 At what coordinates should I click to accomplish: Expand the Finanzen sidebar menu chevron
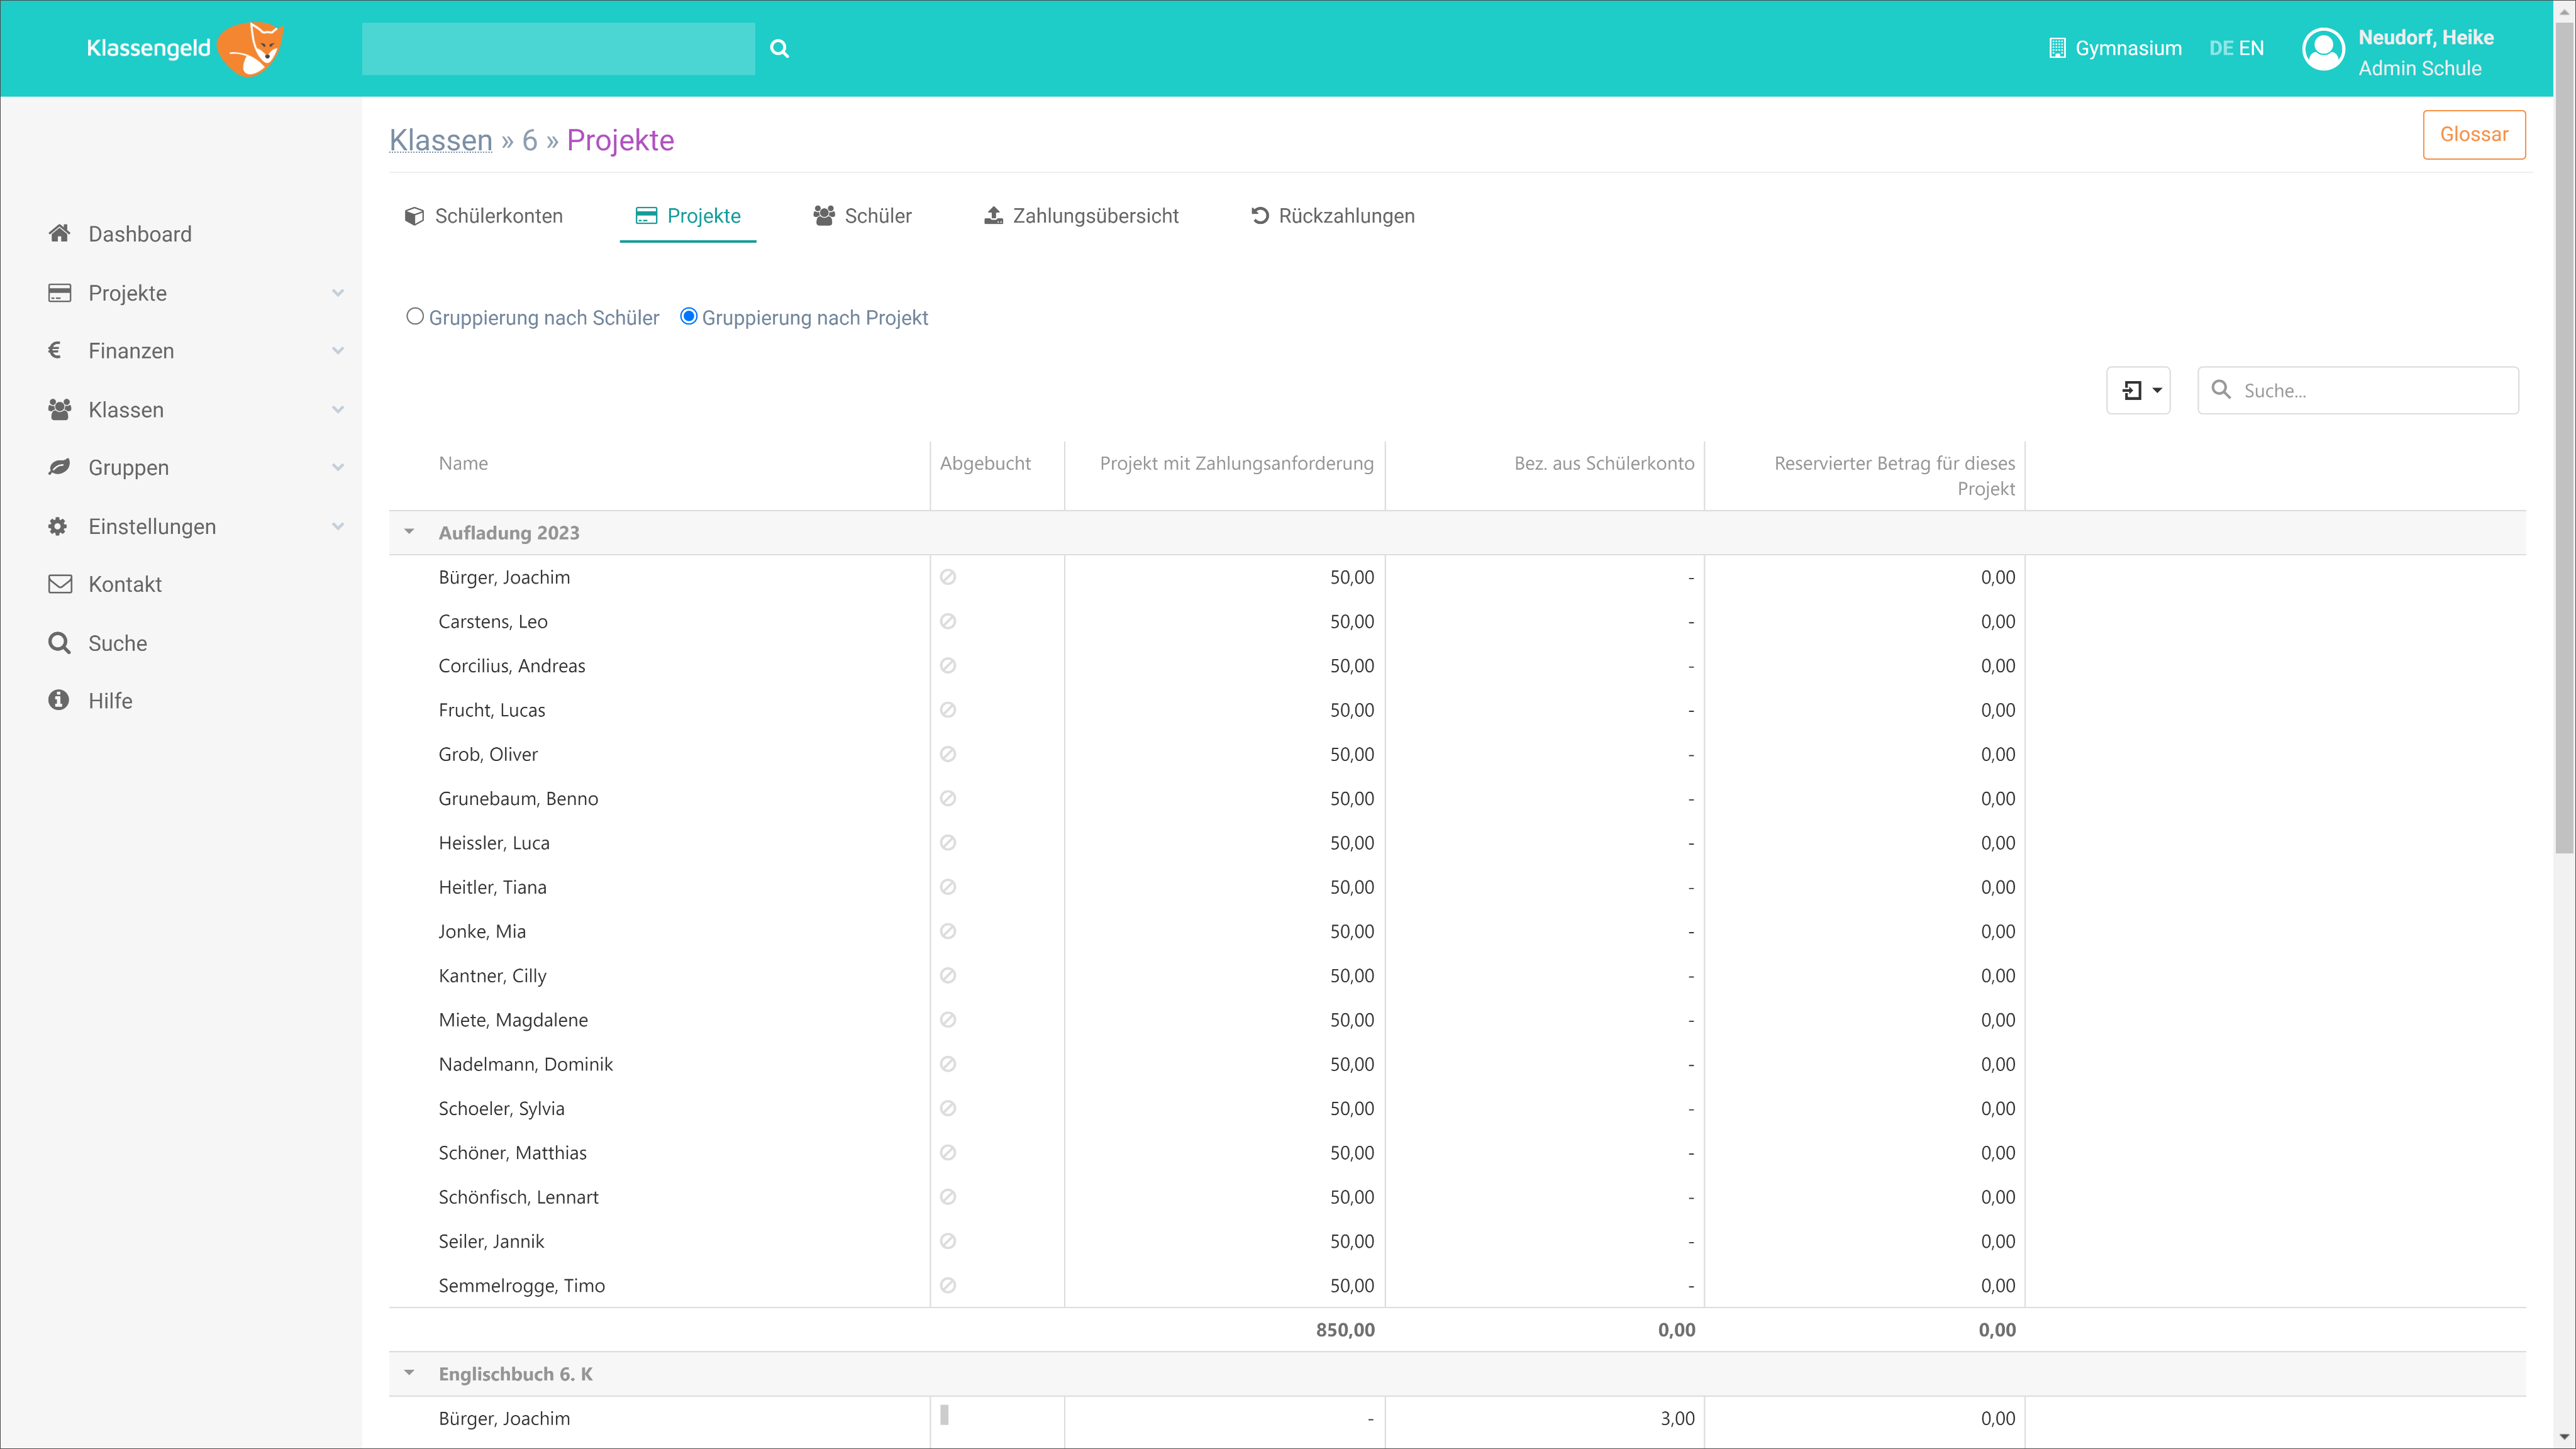click(338, 351)
